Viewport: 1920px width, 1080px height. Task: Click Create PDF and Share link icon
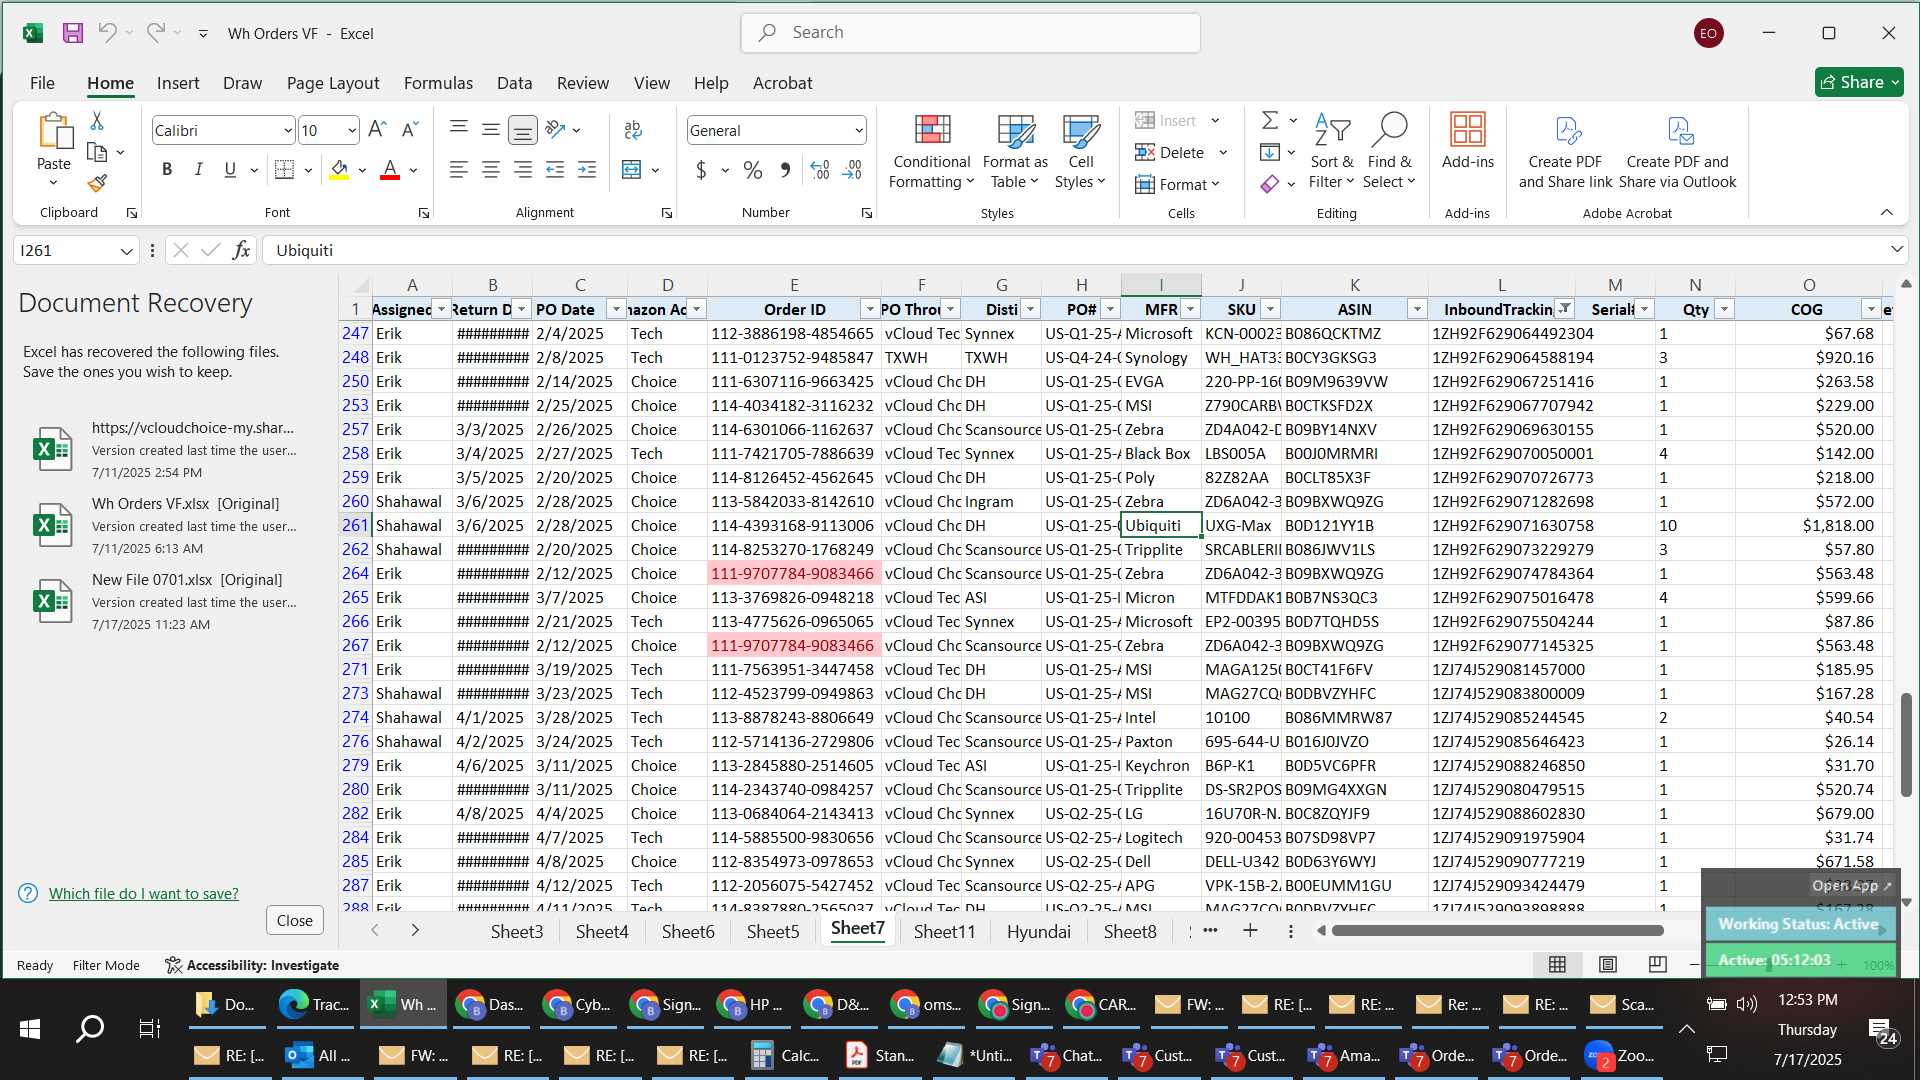click(1566, 130)
